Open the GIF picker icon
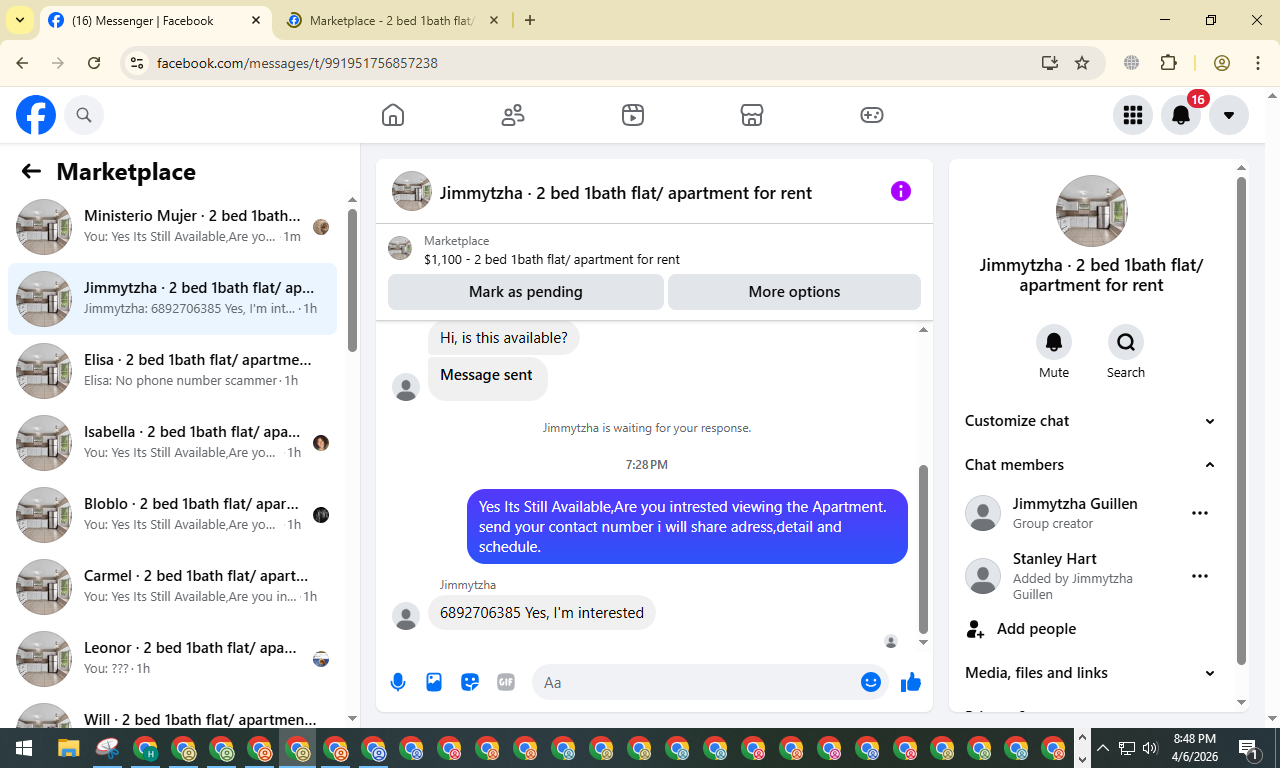 pyautogui.click(x=506, y=682)
